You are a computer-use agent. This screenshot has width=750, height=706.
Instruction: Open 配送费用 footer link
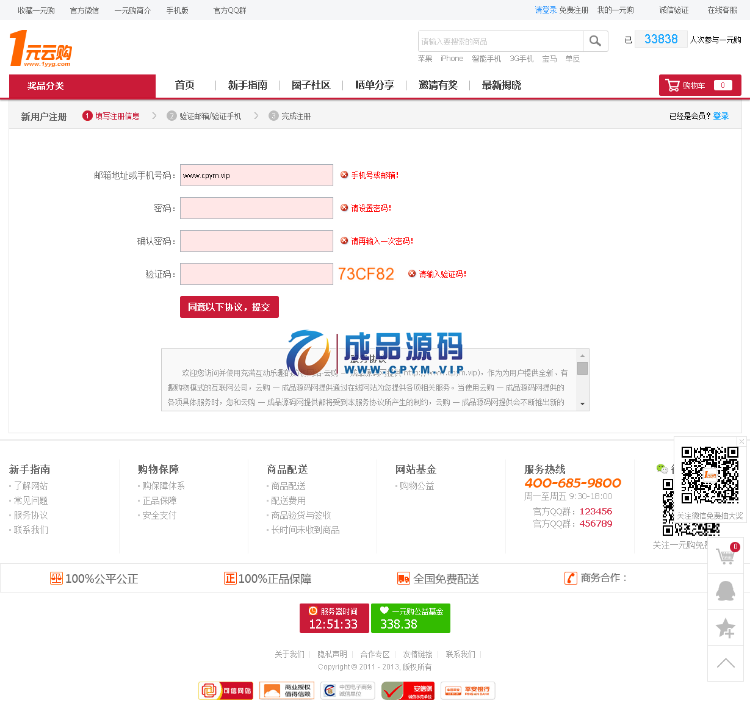click(x=288, y=501)
